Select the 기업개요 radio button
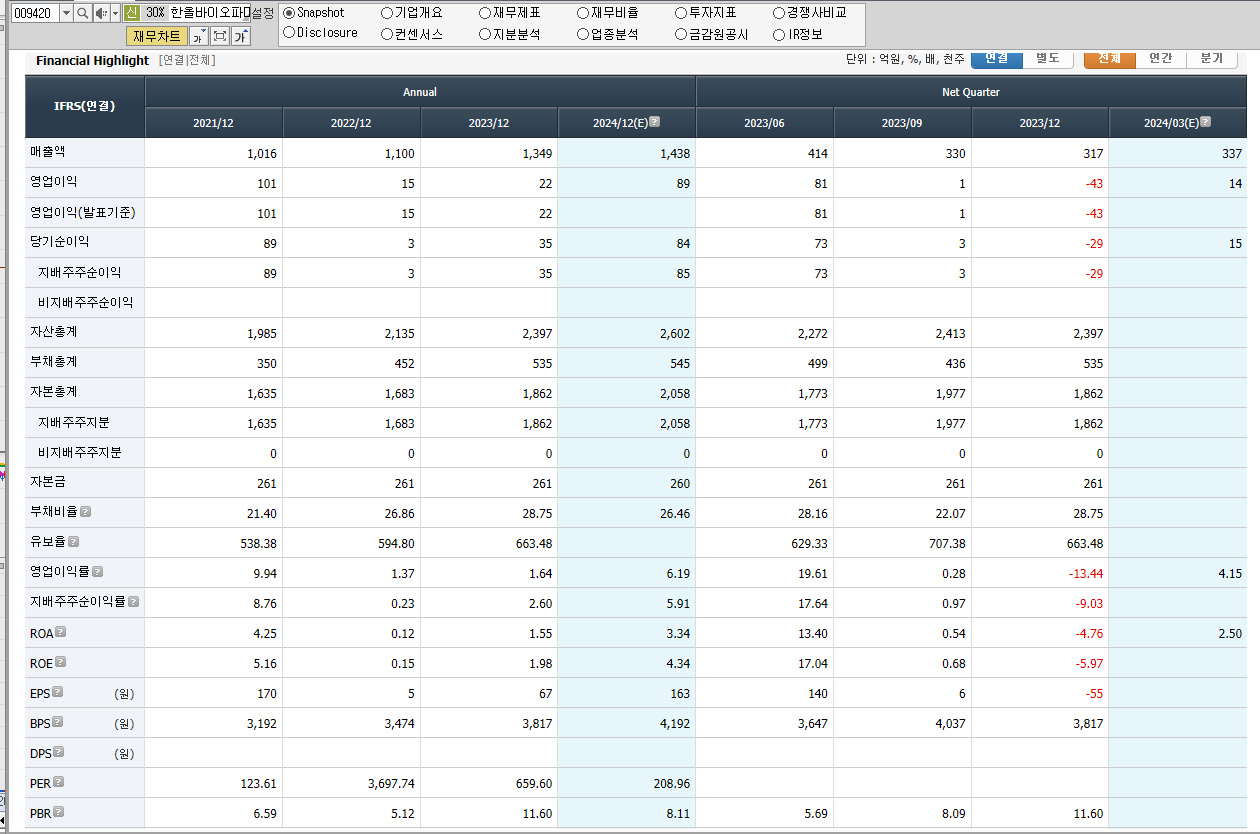 point(387,13)
